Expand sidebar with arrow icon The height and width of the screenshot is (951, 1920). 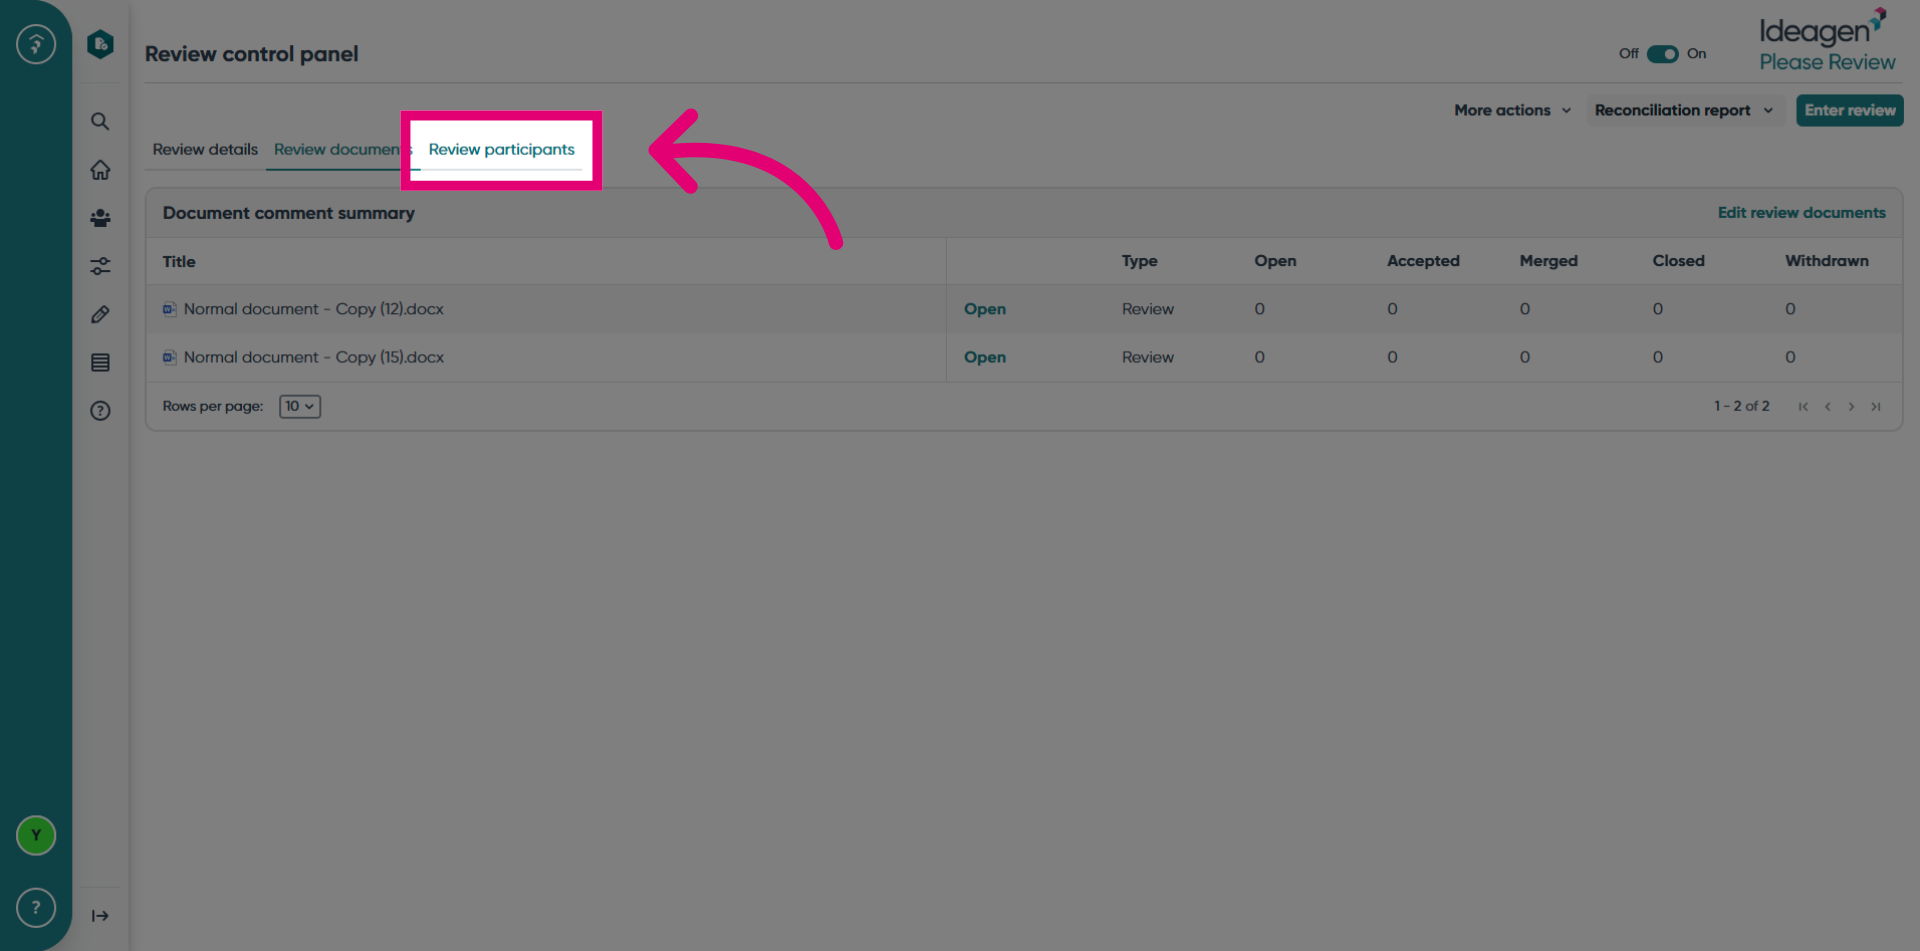click(100, 915)
